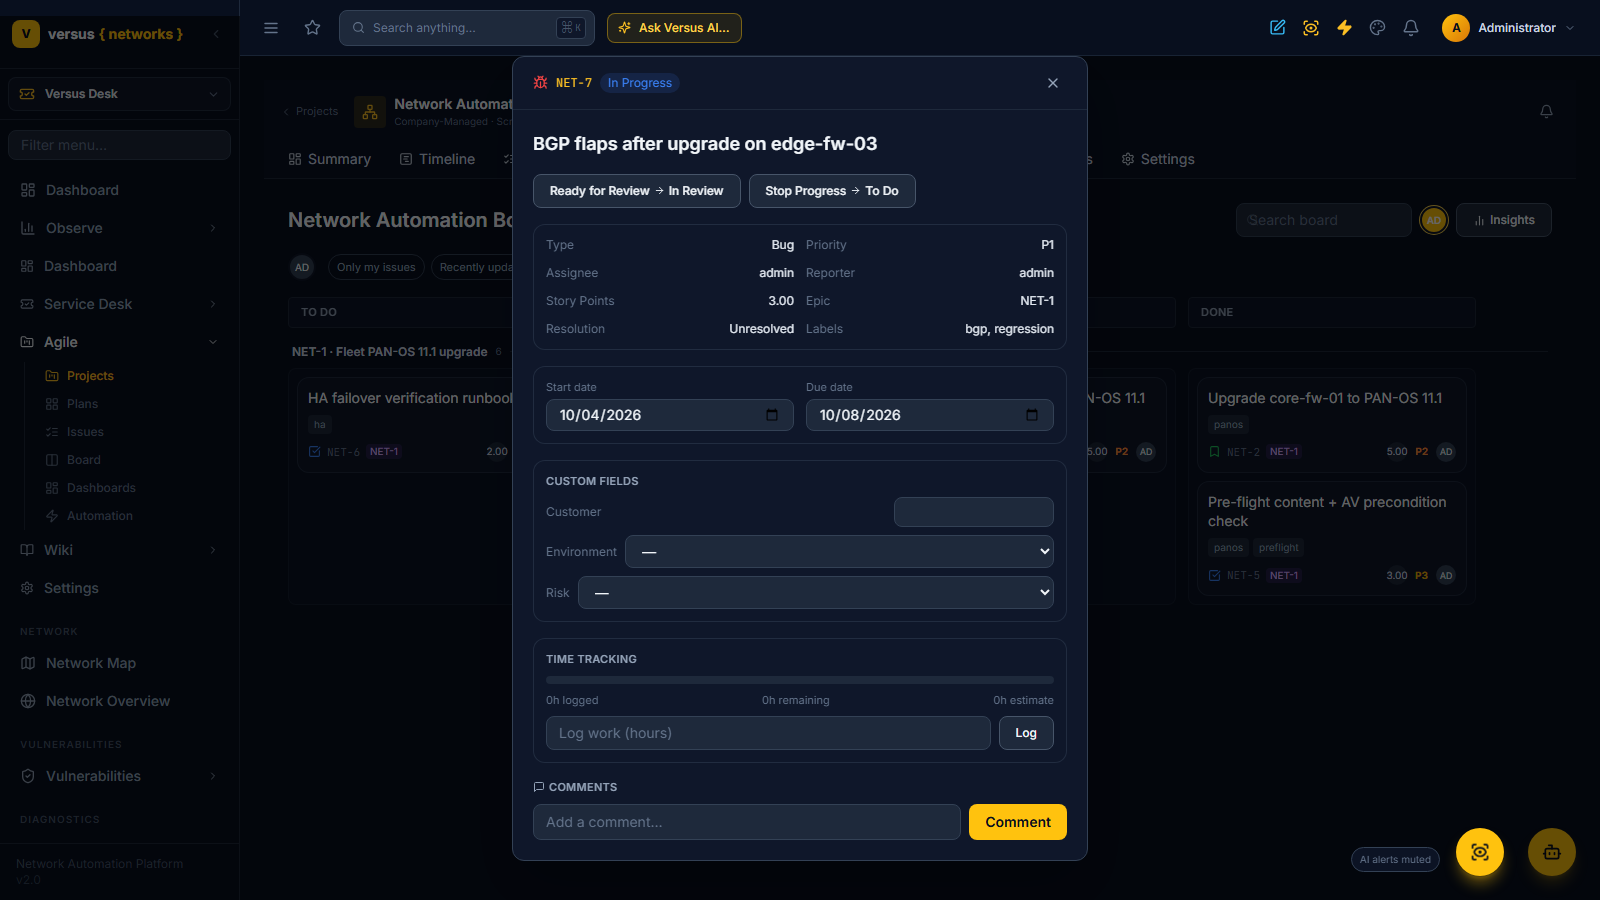
Task: Open Projects in the Agile menu
Action: (90, 376)
